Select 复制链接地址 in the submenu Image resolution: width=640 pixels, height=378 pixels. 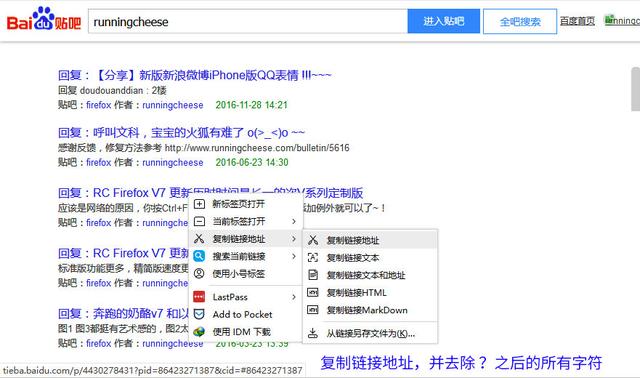[370, 240]
